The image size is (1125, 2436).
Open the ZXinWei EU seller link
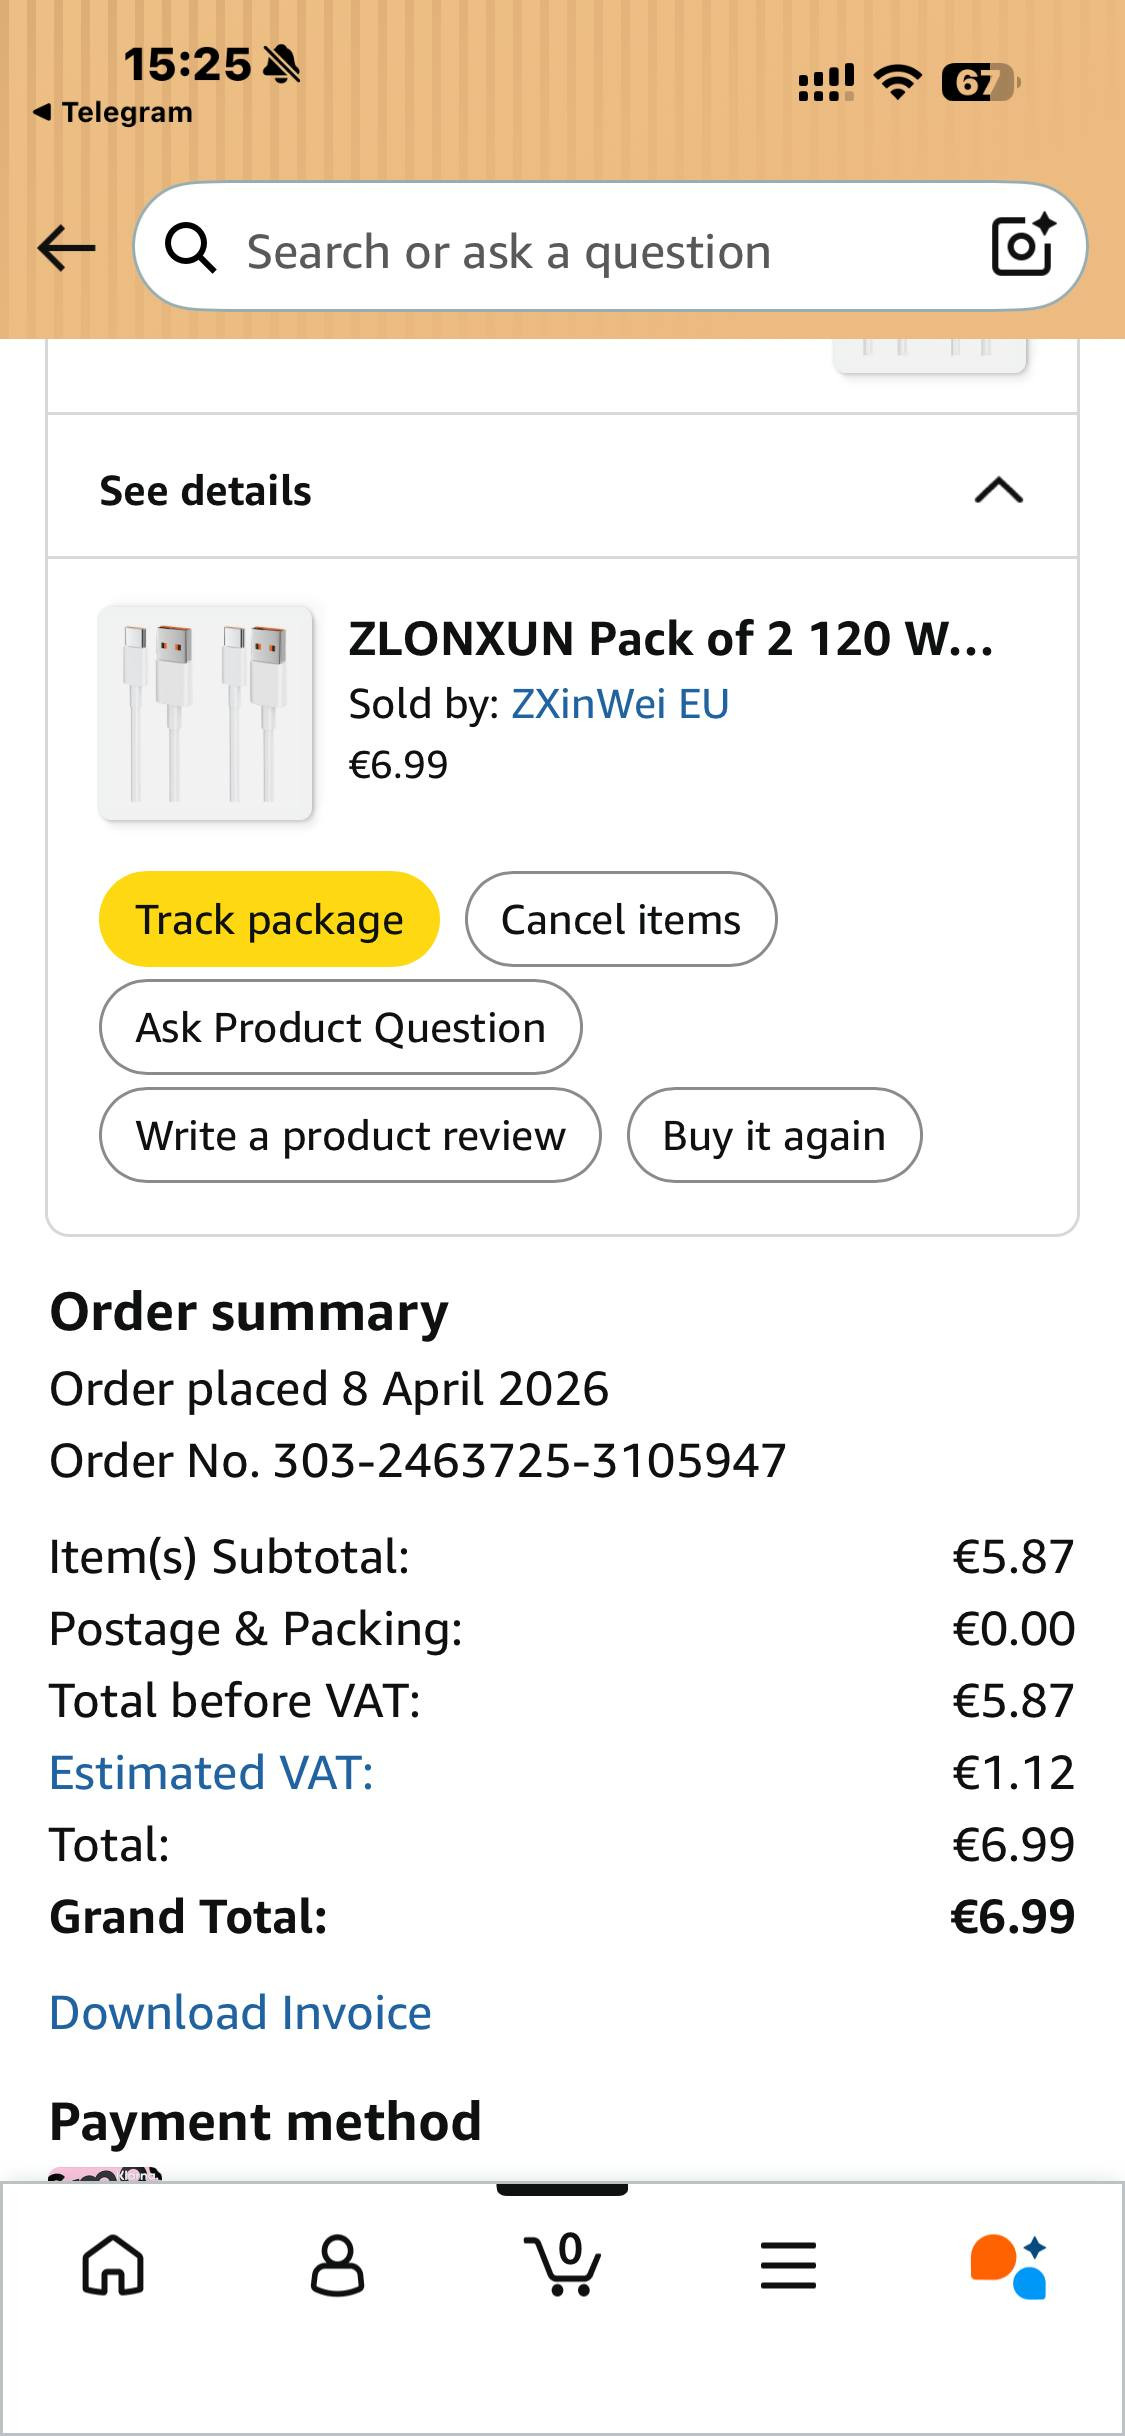(620, 704)
